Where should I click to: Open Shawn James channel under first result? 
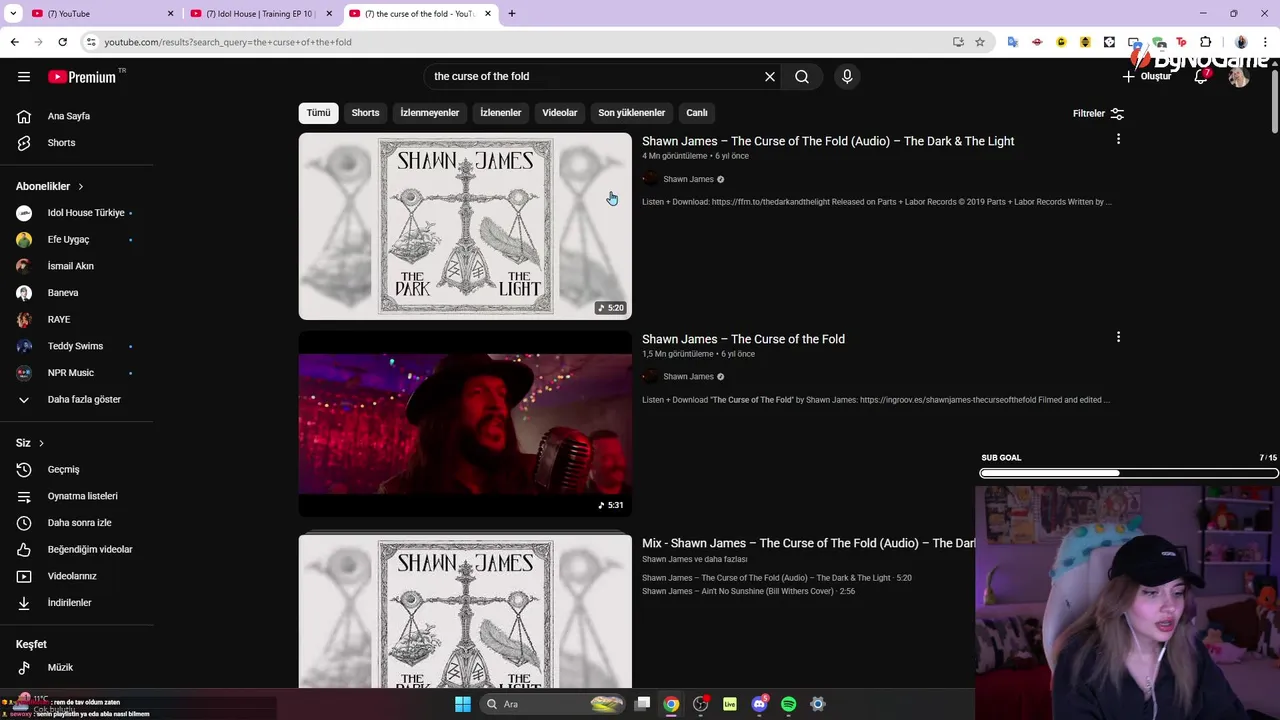pos(688,179)
